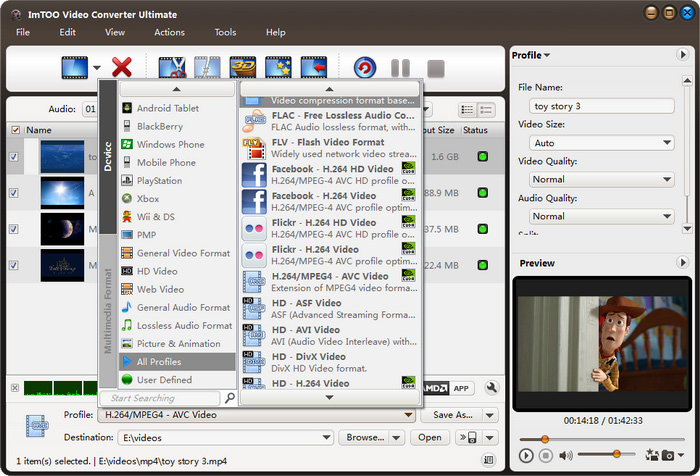Expand the Profile panel arrow button

pyautogui.click(x=682, y=55)
